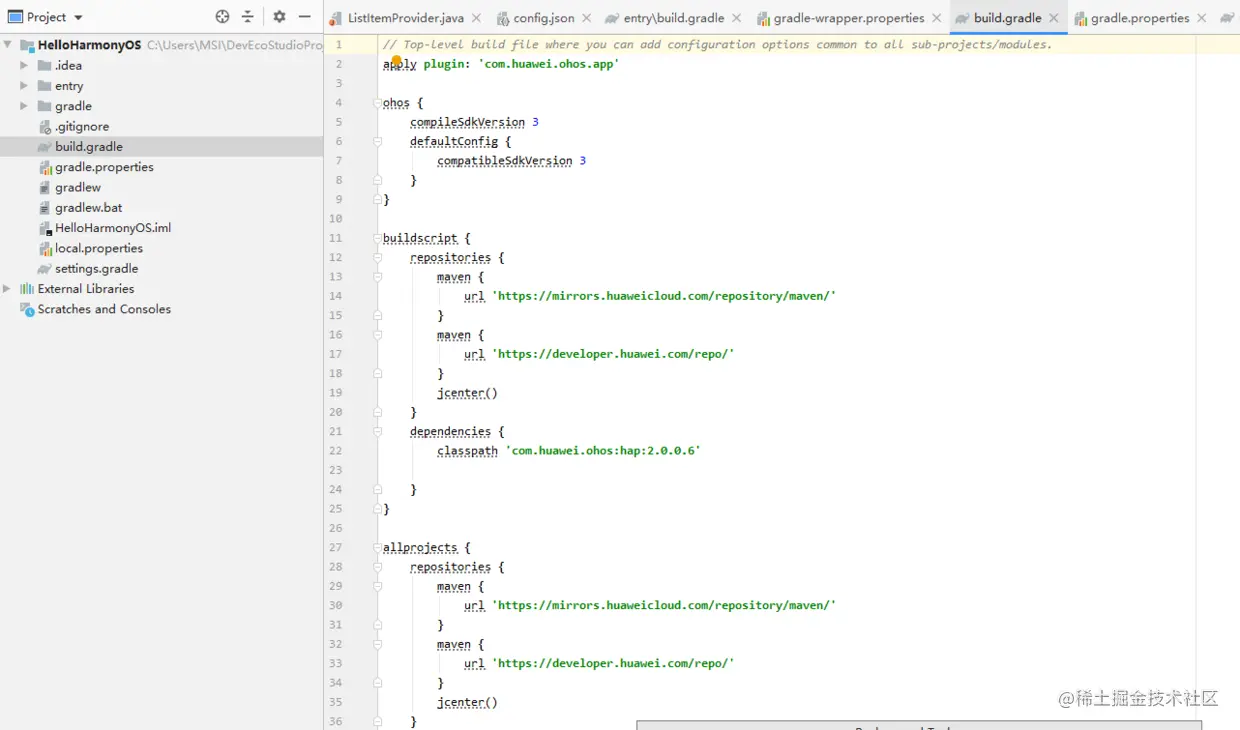
Task: Fold the allprojects block at line 27
Action: pyautogui.click(x=378, y=548)
